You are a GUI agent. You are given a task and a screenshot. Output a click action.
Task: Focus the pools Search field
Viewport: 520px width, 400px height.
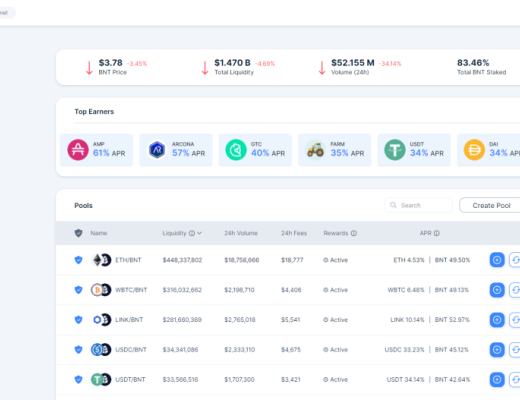(x=419, y=205)
